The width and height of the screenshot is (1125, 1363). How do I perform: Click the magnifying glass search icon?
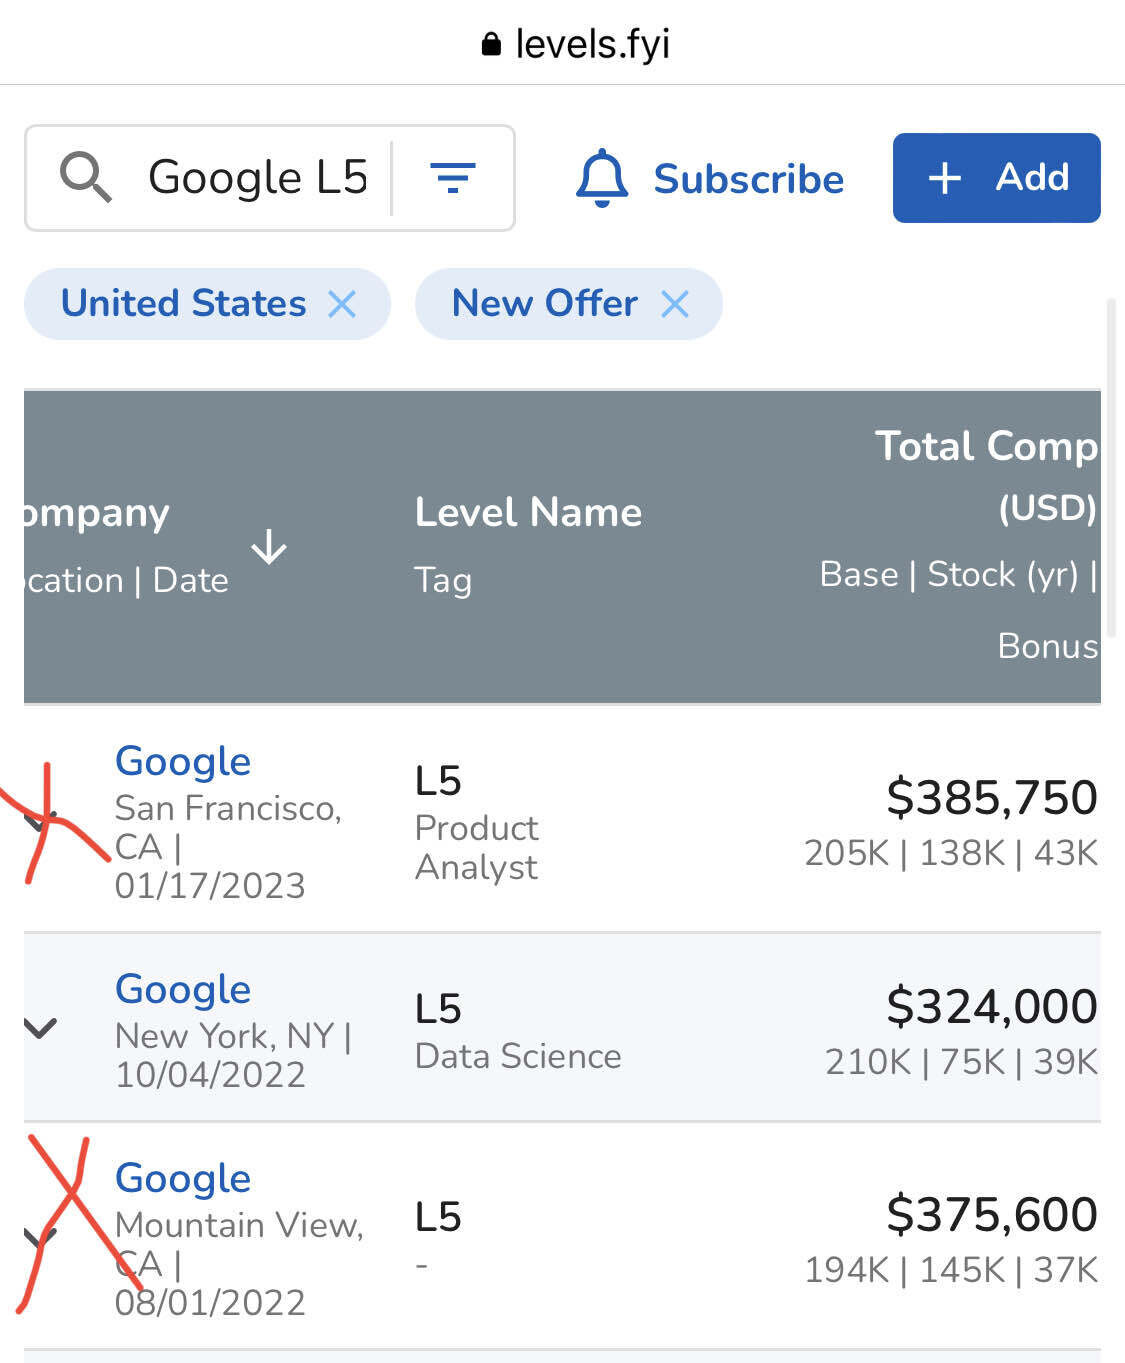84,177
